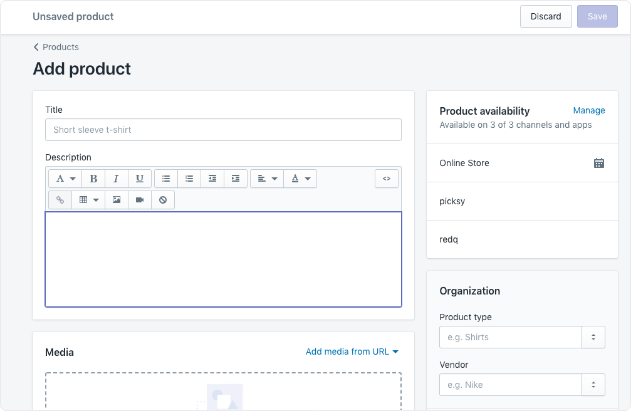Click the outdent icon
This screenshot has height=411, width=631.
tap(212, 179)
